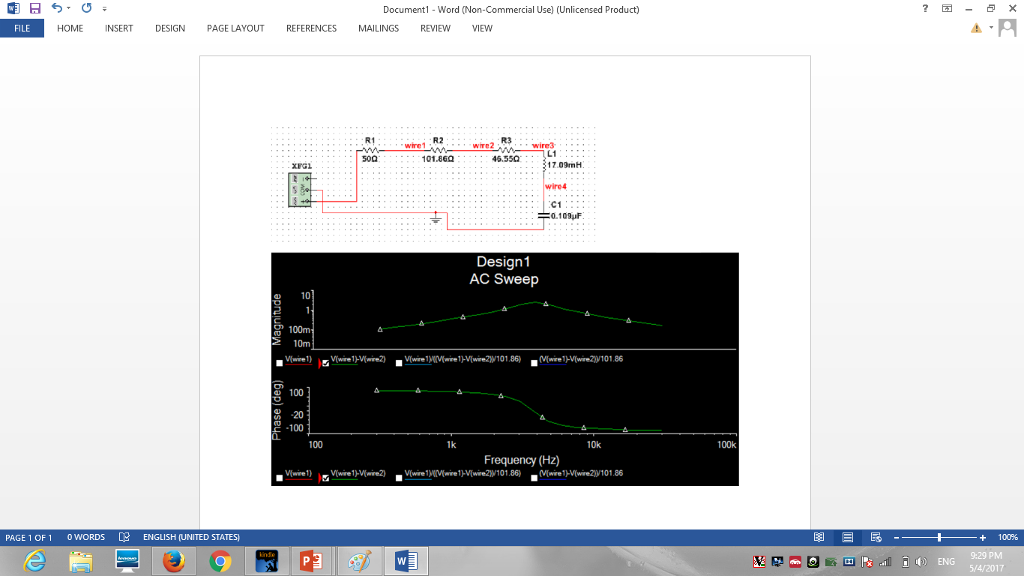Expand the Undo history dropdown
Screen dimensions: 1024x576
pos(69,8)
